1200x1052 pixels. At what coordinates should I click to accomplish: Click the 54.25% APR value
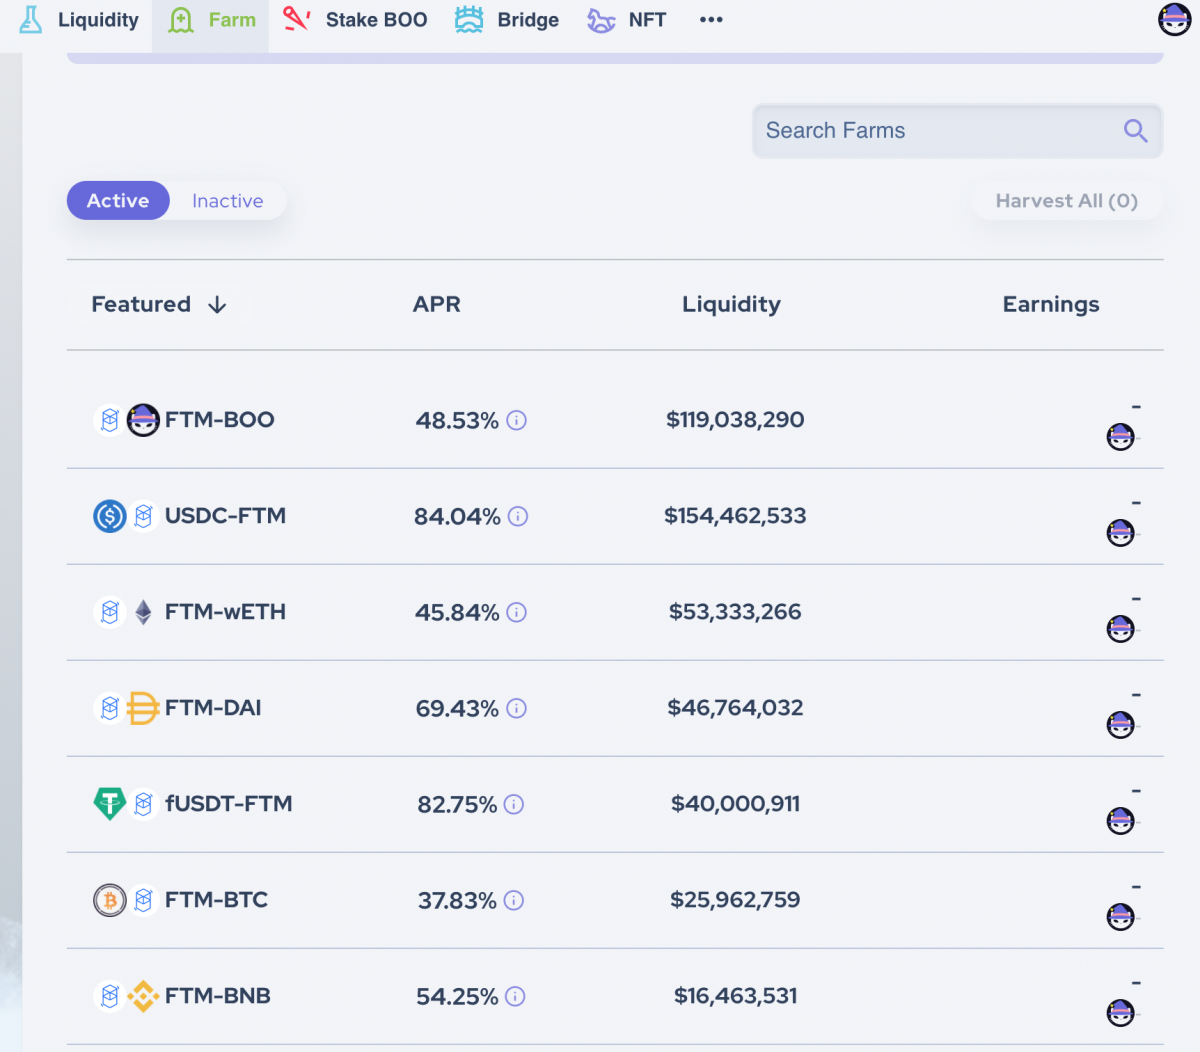[x=457, y=997]
